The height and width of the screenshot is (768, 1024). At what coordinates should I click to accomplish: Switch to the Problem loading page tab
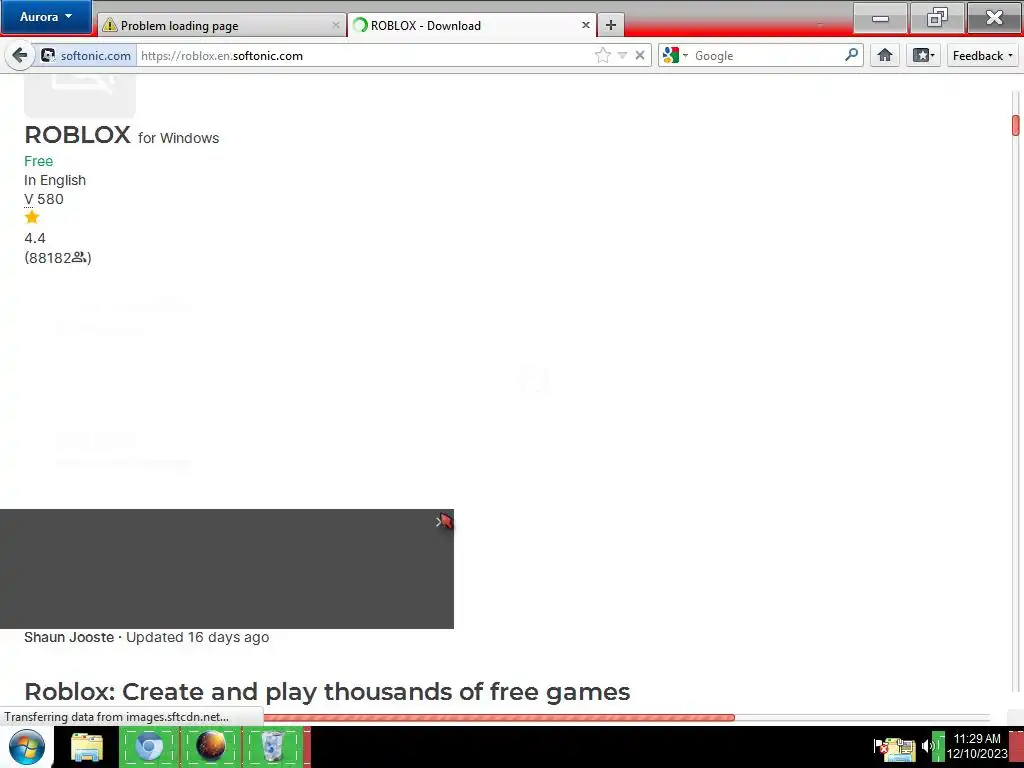222,25
